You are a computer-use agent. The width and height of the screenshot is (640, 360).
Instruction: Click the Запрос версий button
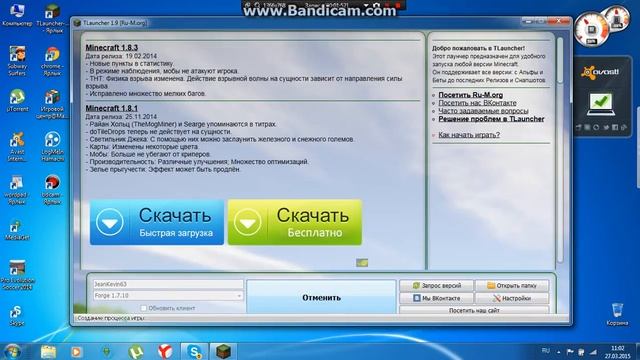click(436, 285)
